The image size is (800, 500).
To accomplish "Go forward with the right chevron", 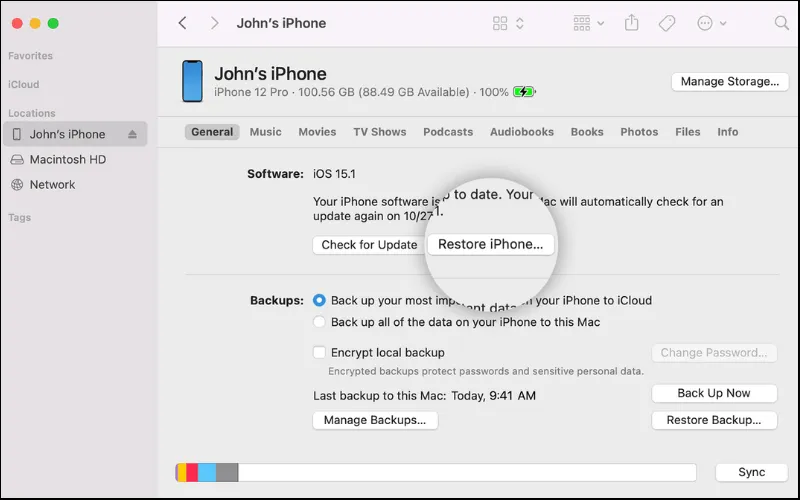I will pyautogui.click(x=214, y=23).
